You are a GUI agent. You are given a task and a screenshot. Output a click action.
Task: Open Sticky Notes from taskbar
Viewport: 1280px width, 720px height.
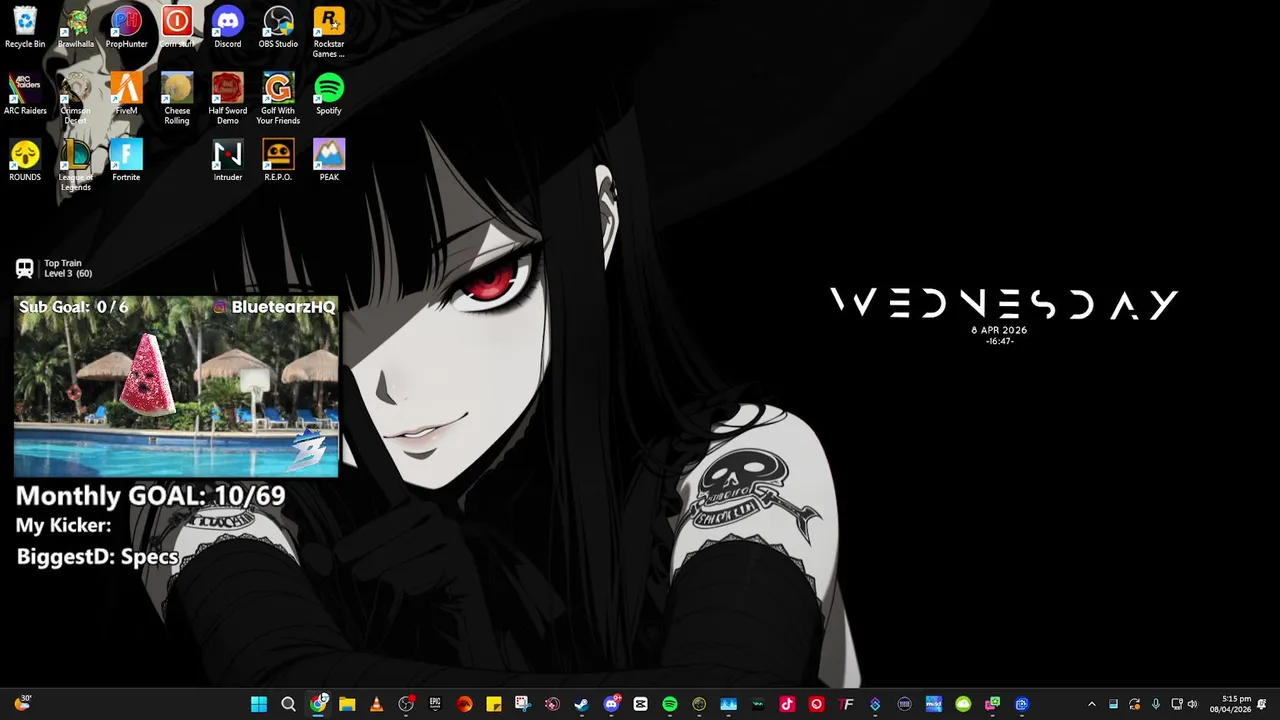coord(494,704)
